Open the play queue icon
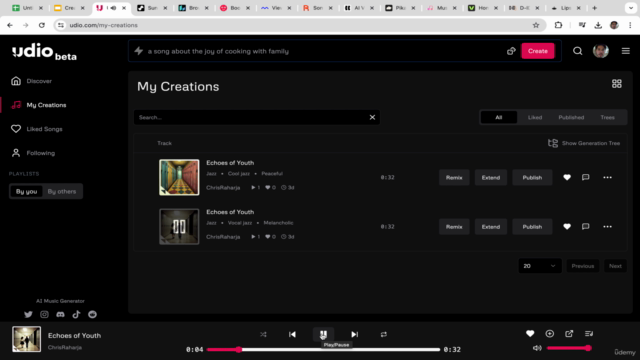Image resolution: width=640 pixels, height=360 pixels. pos(589,334)
